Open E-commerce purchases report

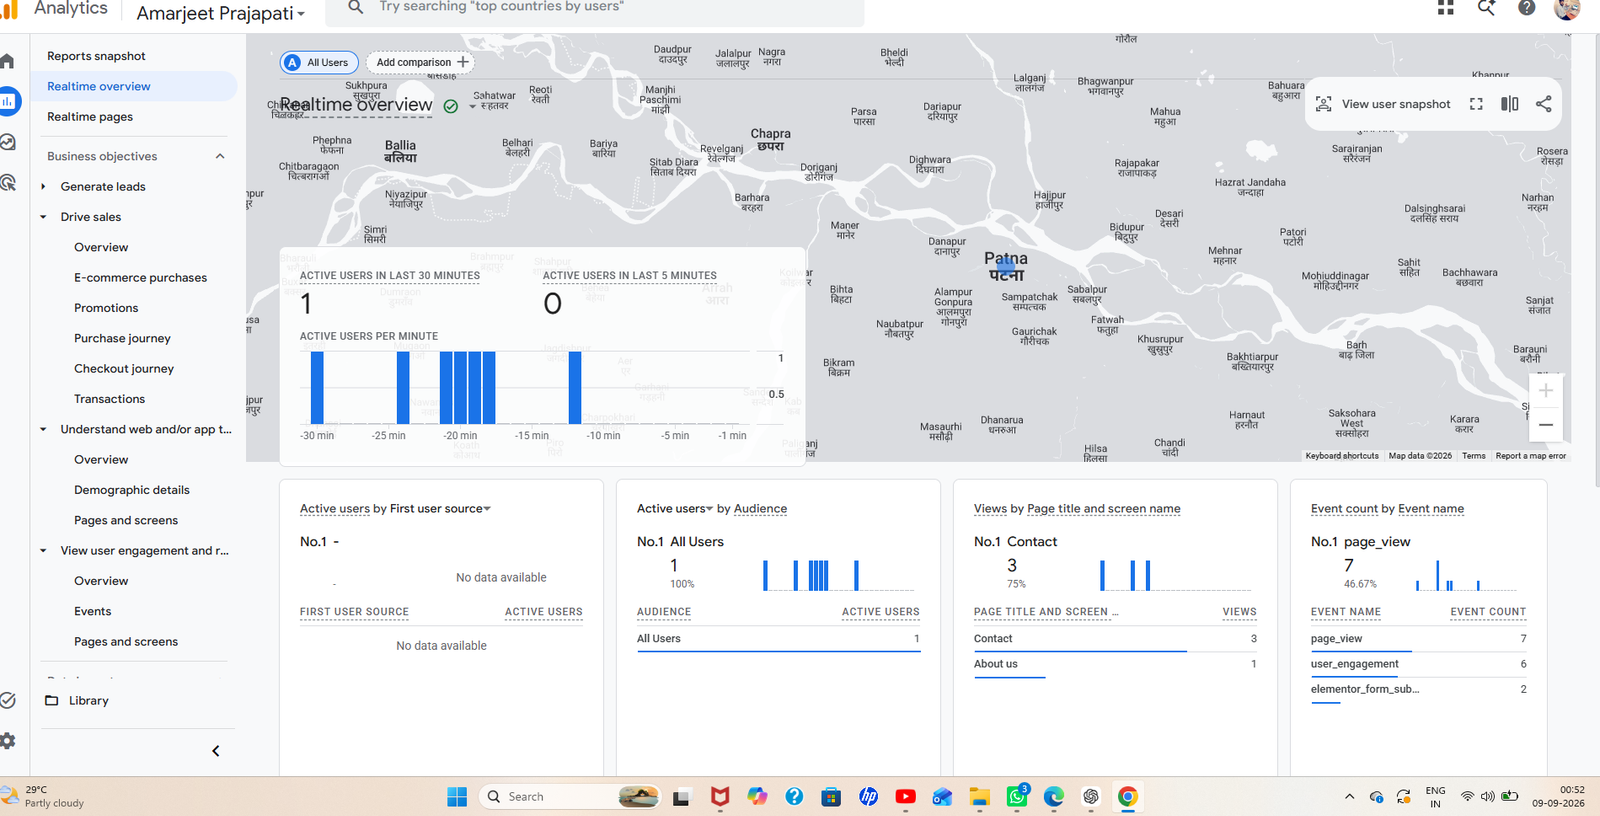click(x=140, y=278)
